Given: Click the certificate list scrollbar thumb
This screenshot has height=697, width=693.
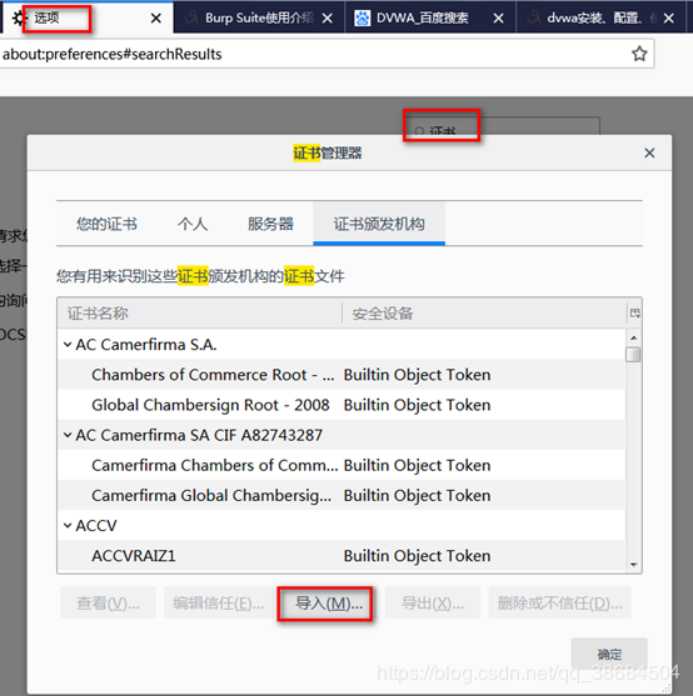Looking at the screenshot, I should [x=633, y=355].
